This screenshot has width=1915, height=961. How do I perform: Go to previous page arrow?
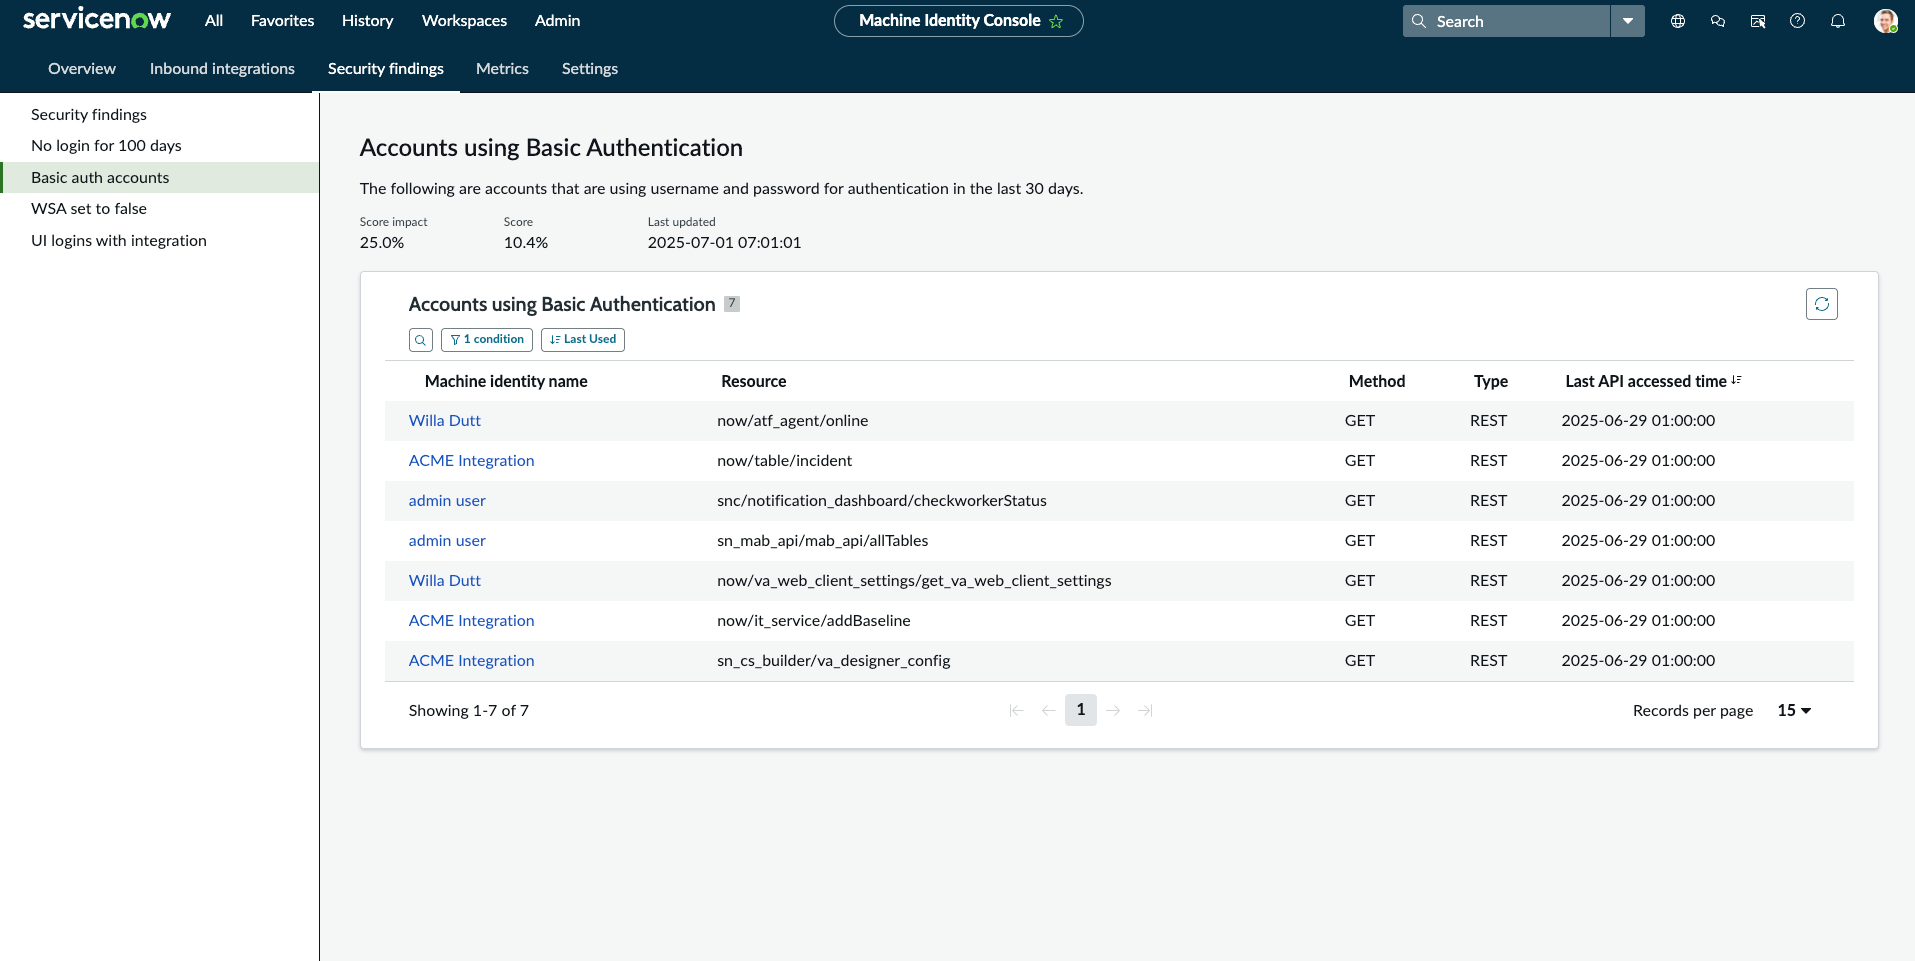tap(1049, 710)
